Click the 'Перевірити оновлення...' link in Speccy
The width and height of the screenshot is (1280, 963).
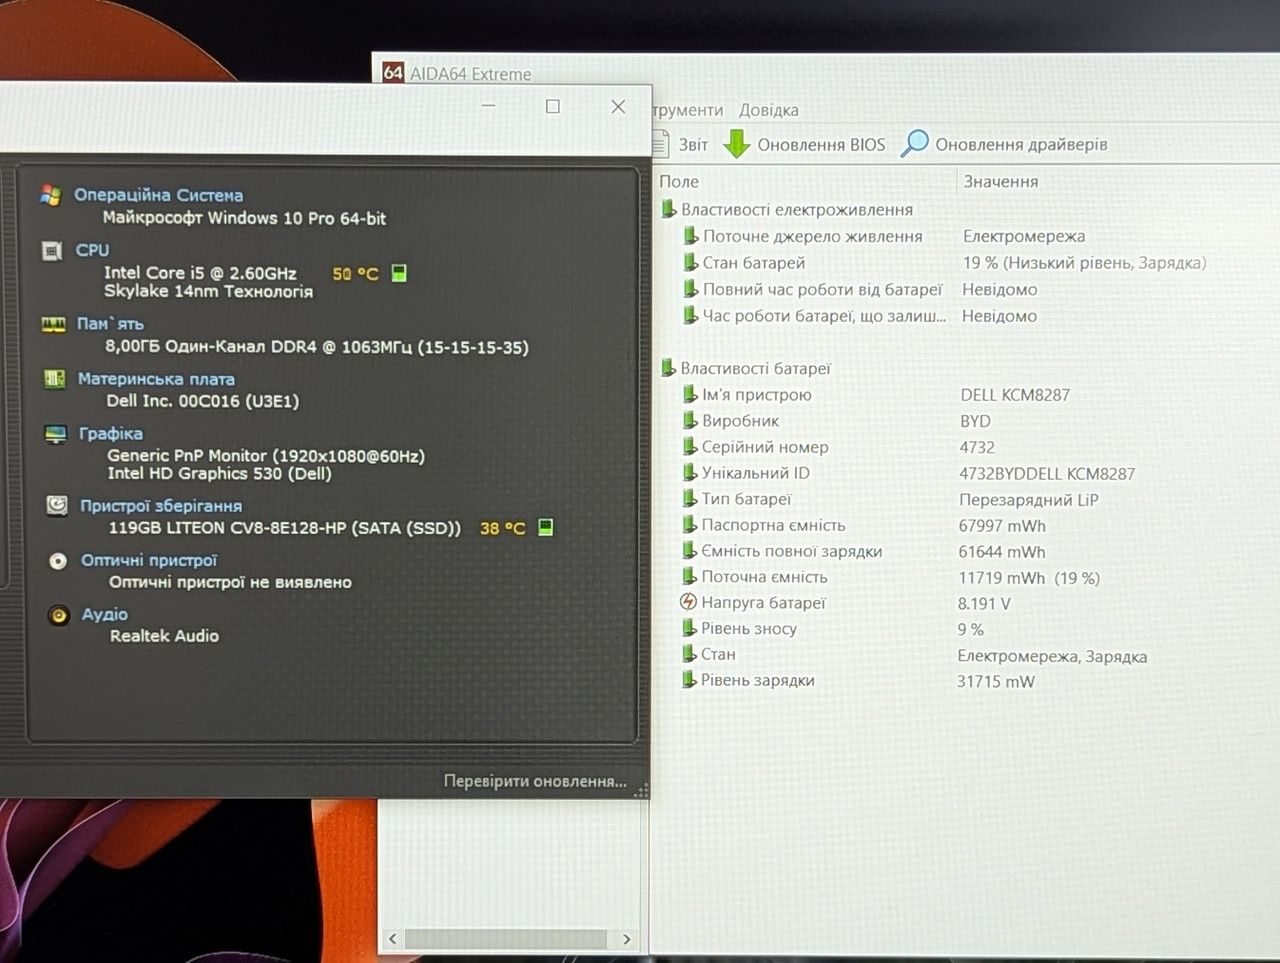click(535, 781)
